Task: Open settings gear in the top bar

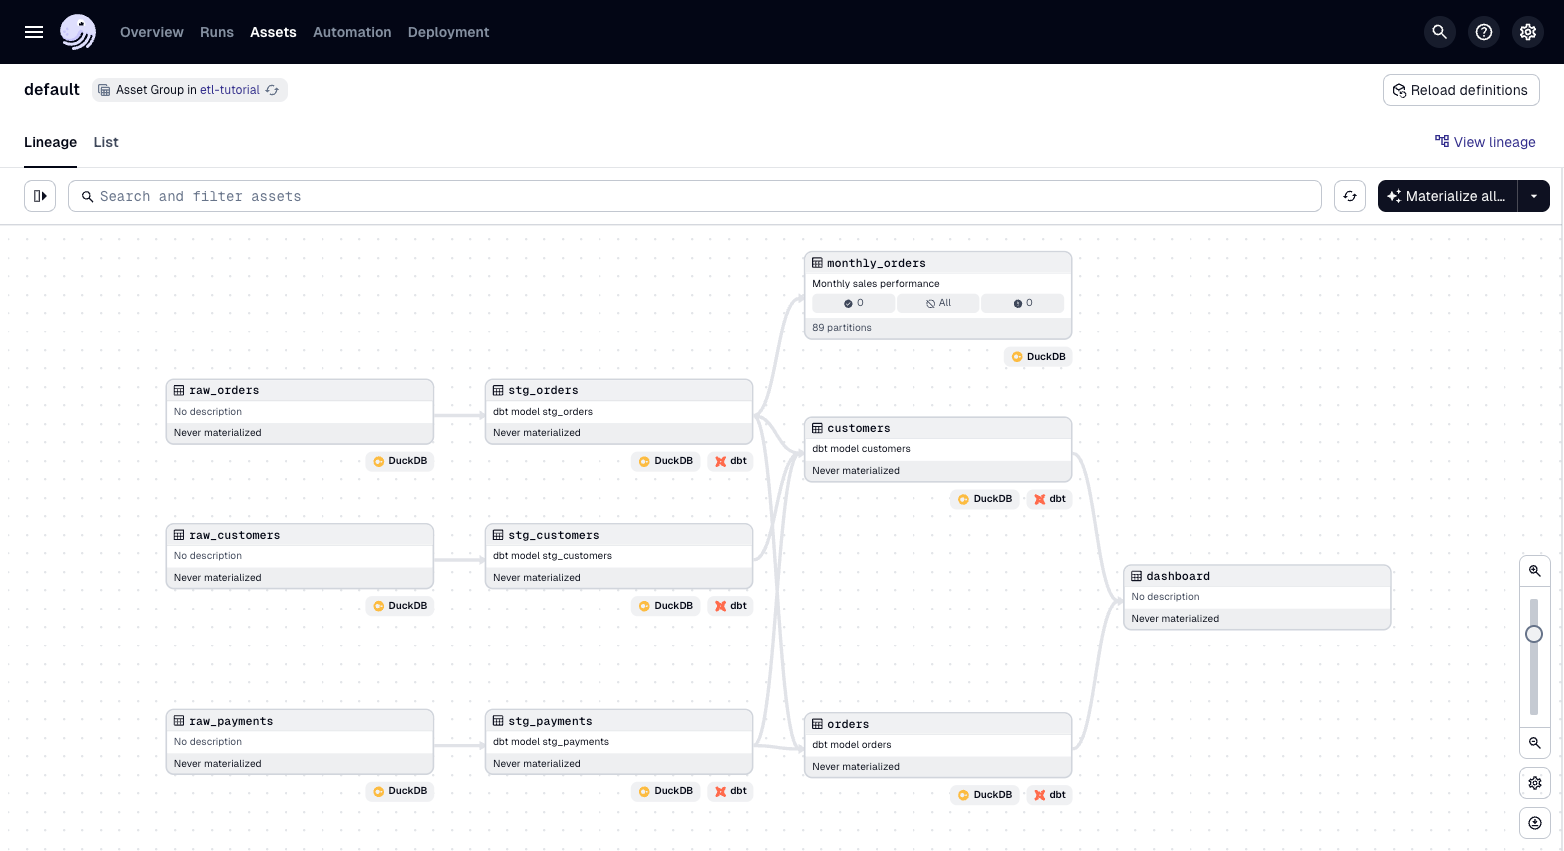Action: click(x=1528, y=32)
